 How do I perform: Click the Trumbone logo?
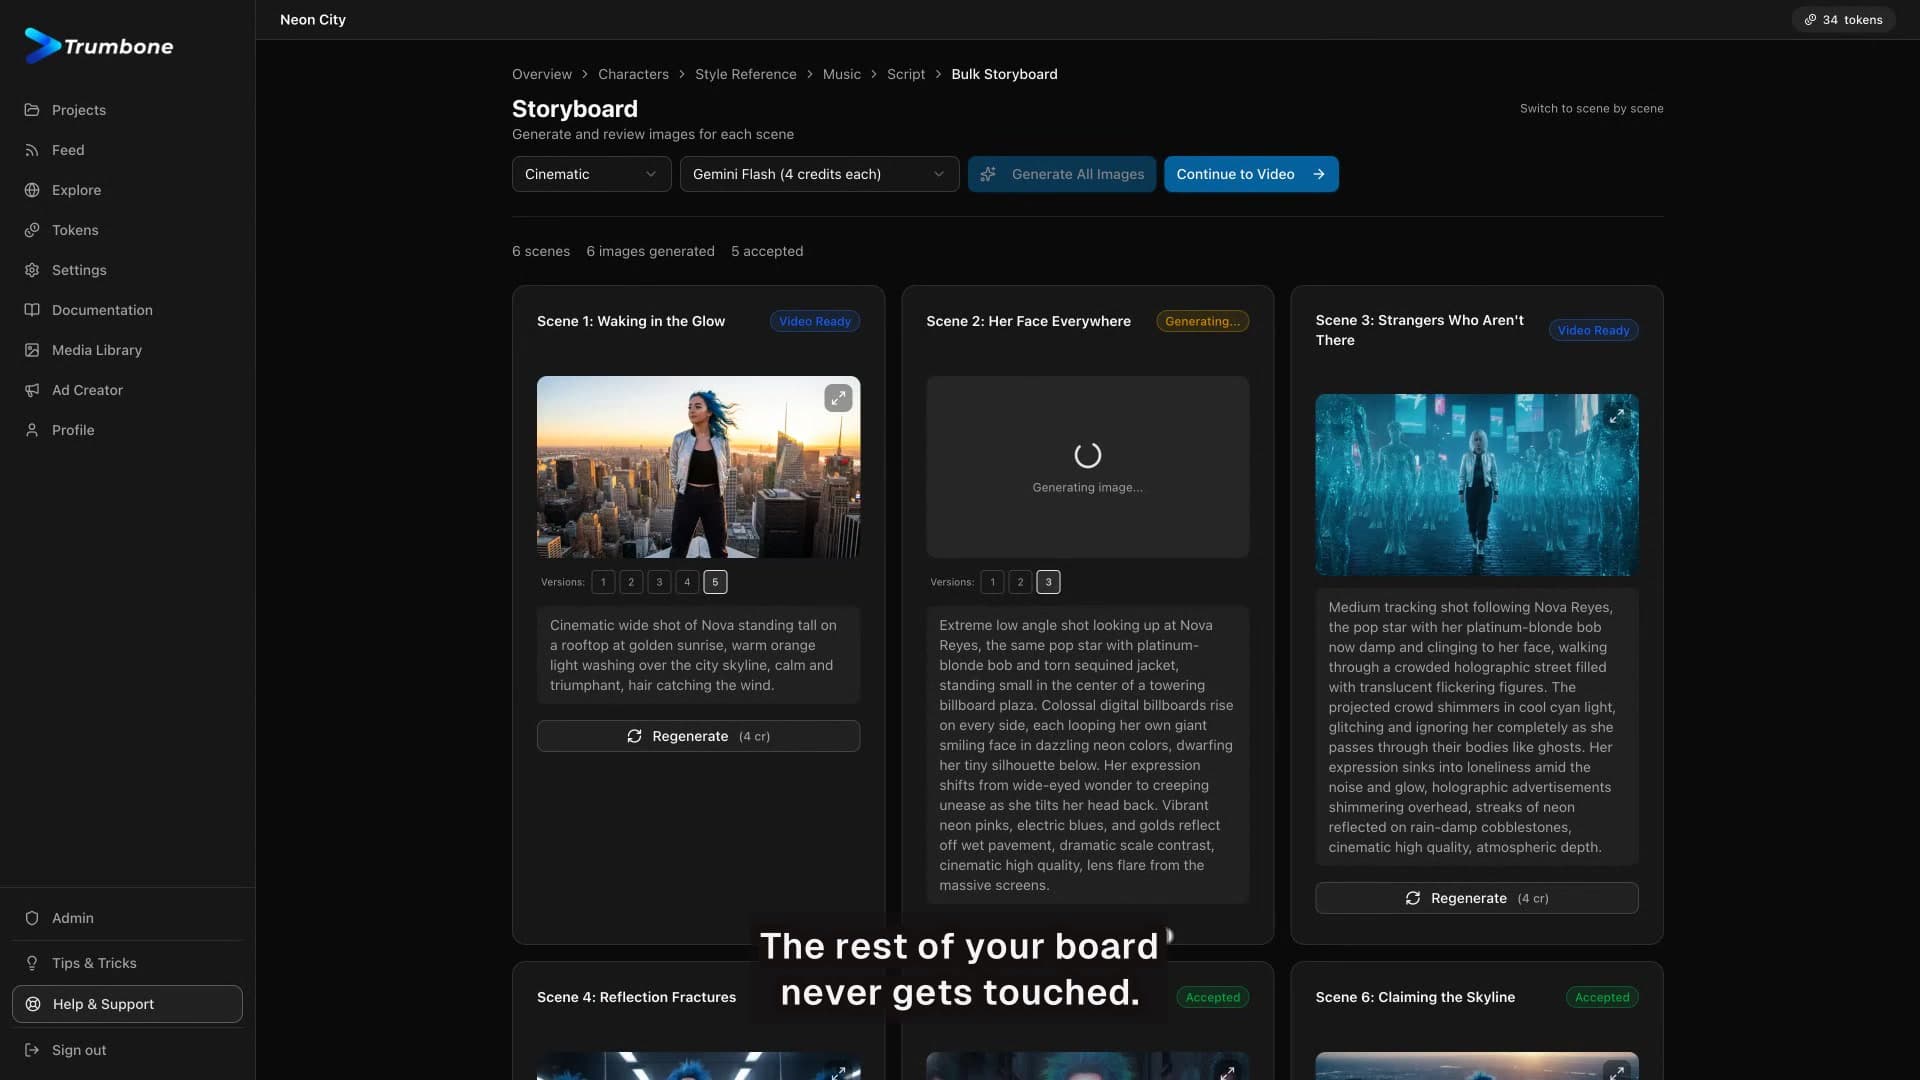(x=98, y=46)
